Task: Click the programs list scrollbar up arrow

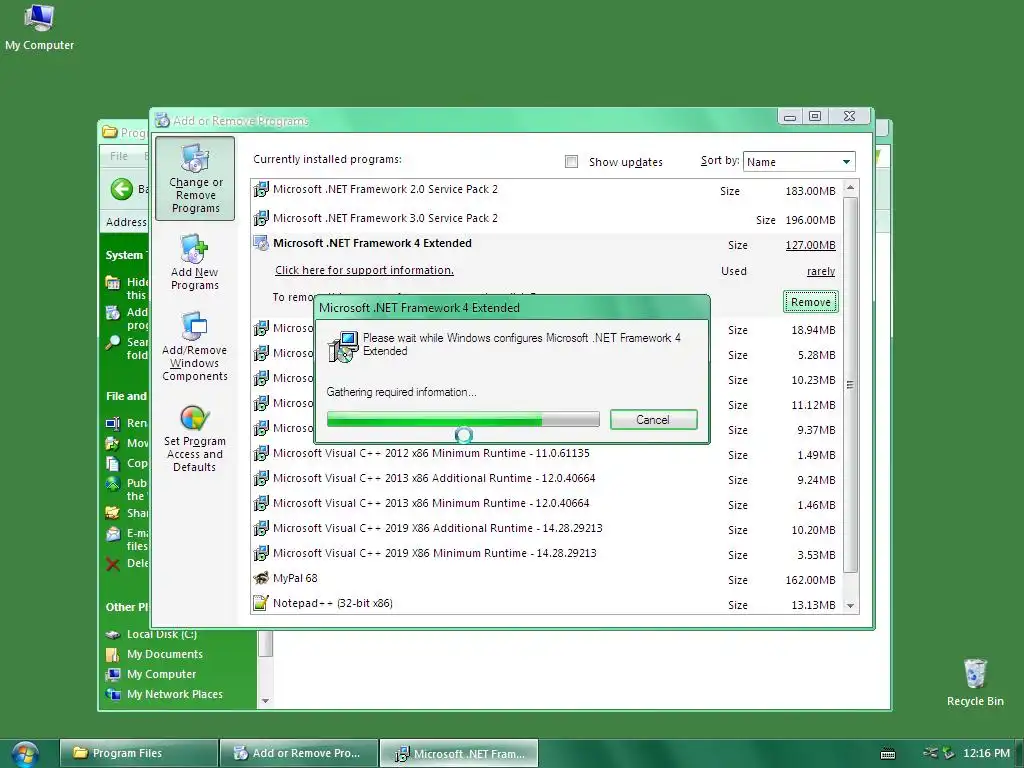Action: tap(850, 188)
